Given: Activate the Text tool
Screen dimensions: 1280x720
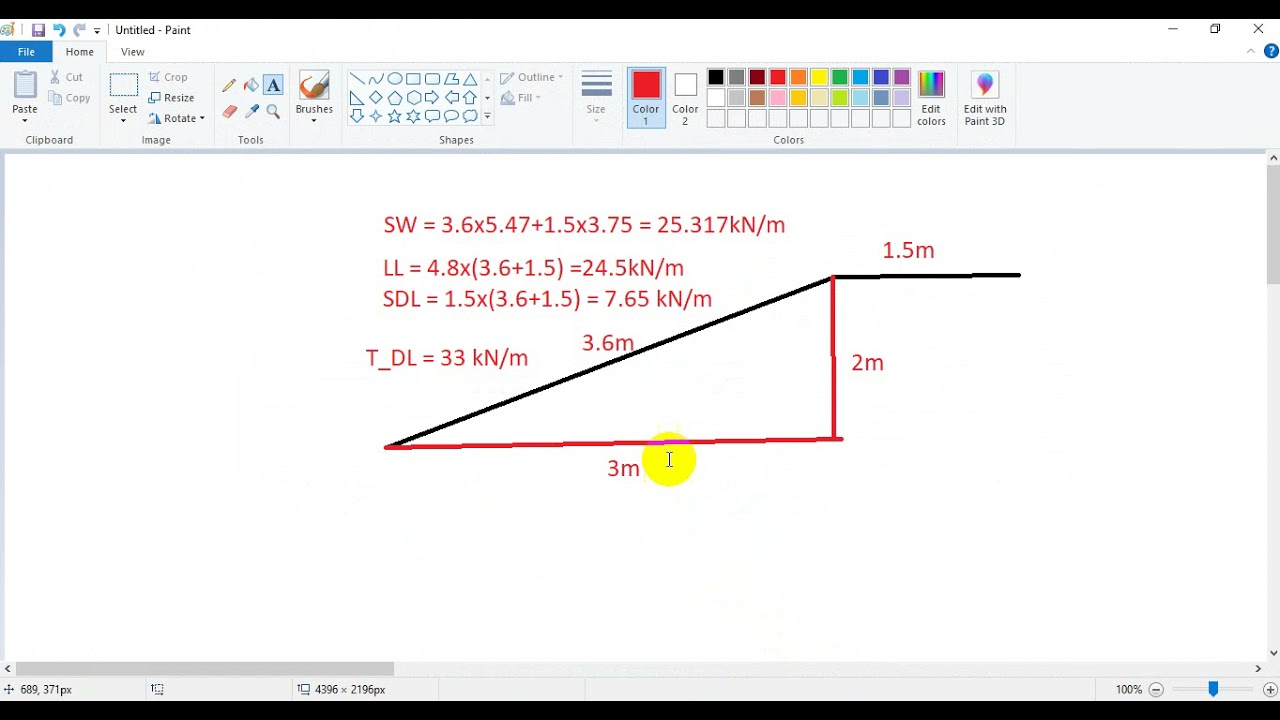Looking at the screenshot, I should coord(273,86).
